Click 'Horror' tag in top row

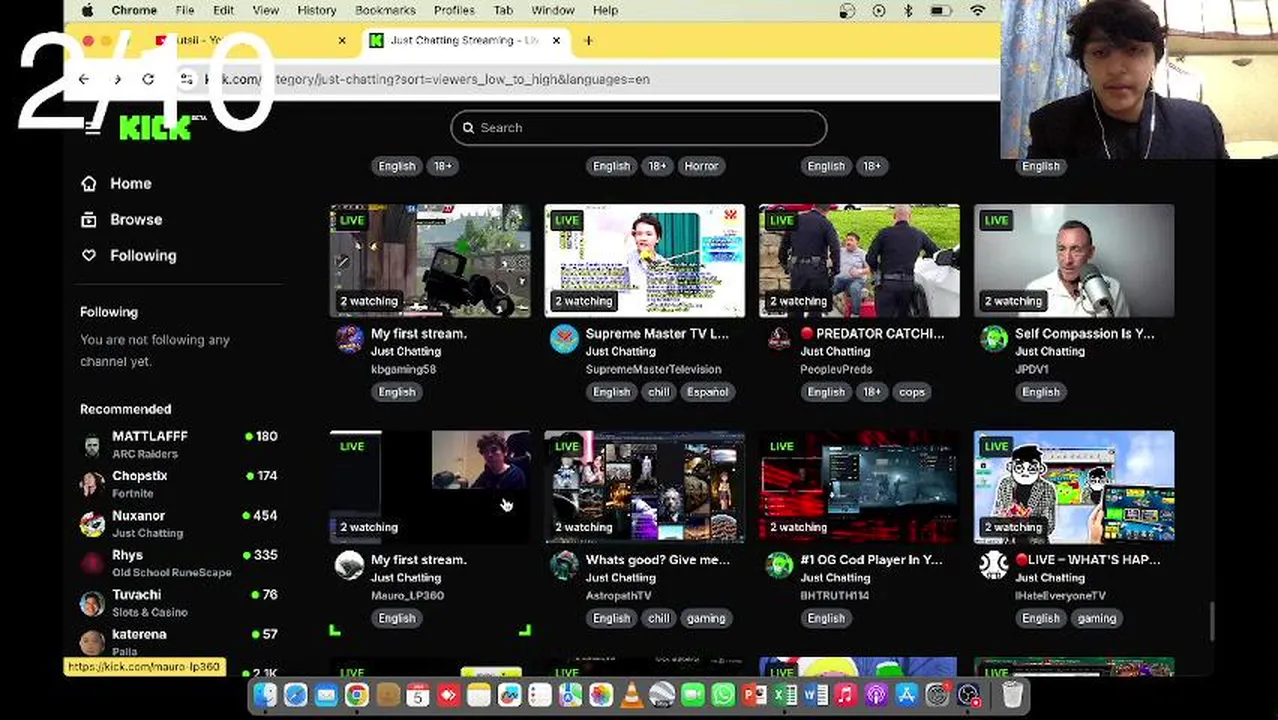701,166
